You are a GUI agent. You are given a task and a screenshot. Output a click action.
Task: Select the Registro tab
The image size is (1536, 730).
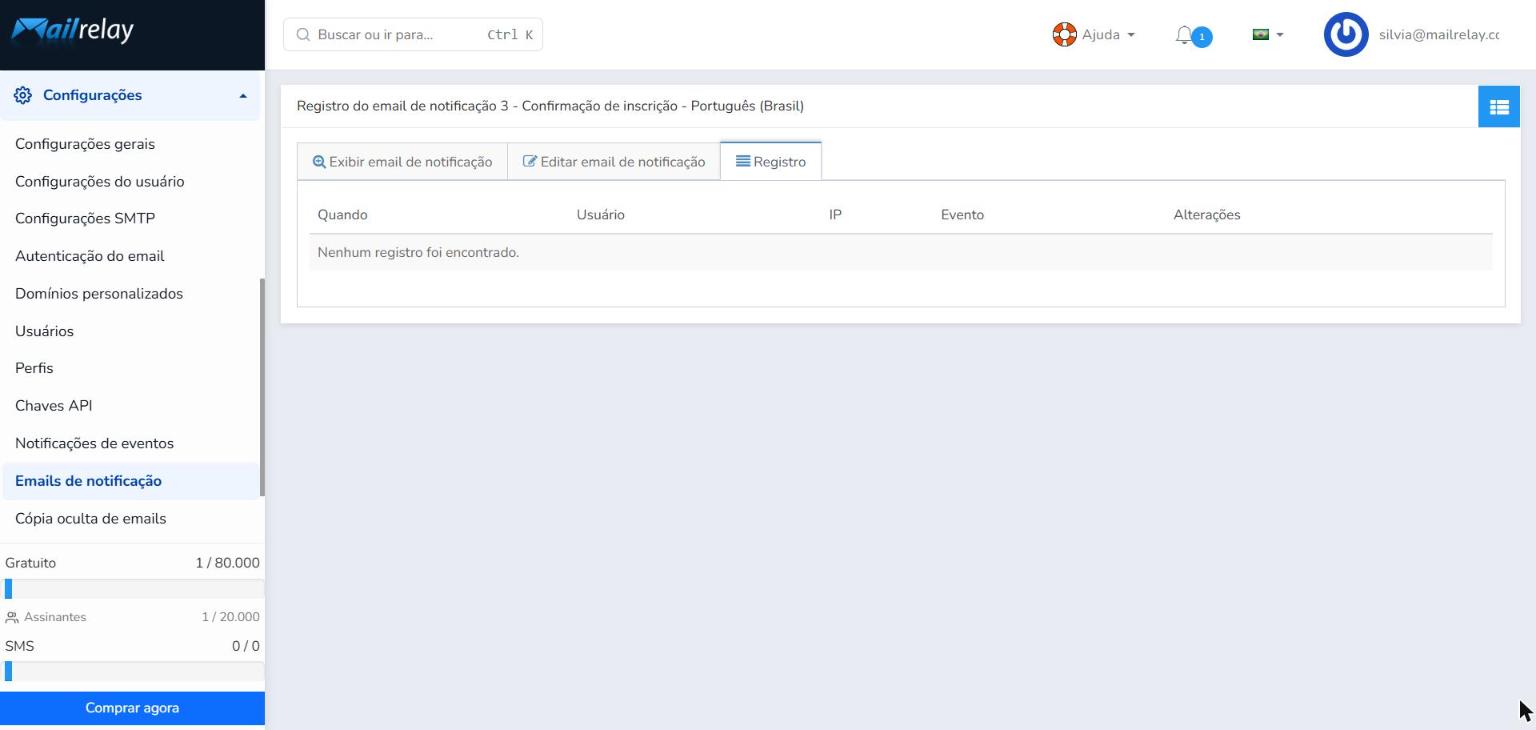(x=771, y=162)
